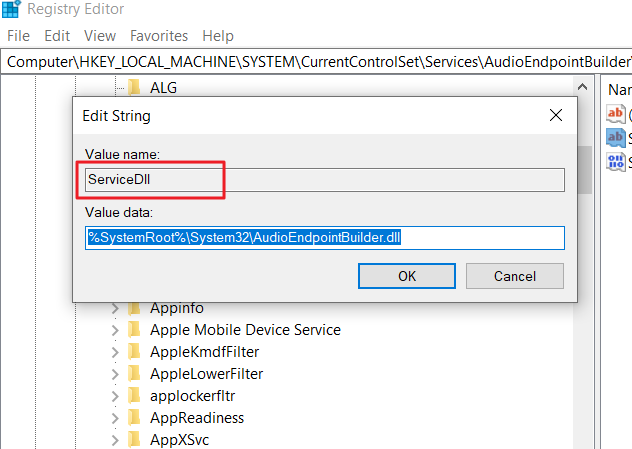Click the applockerfltr folder icon

click(134, 396)
